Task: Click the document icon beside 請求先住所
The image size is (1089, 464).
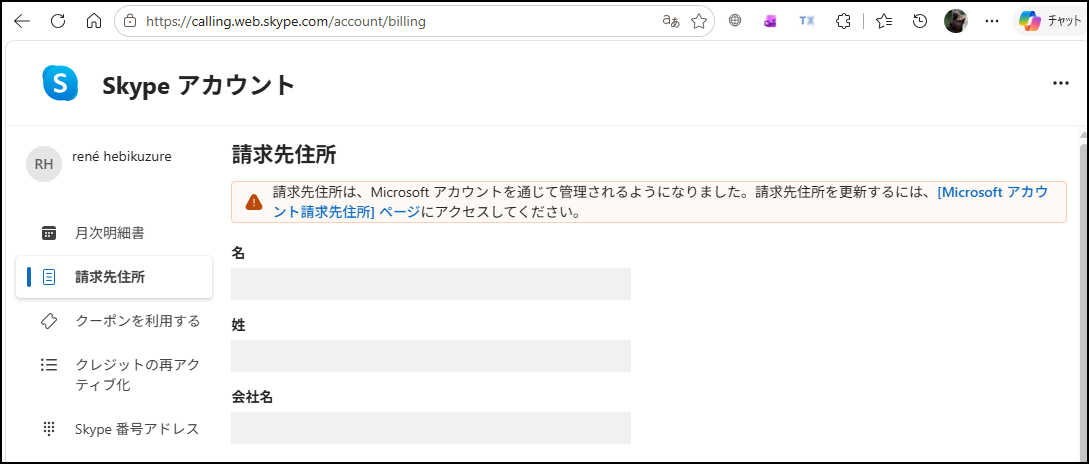Action: 49,277
